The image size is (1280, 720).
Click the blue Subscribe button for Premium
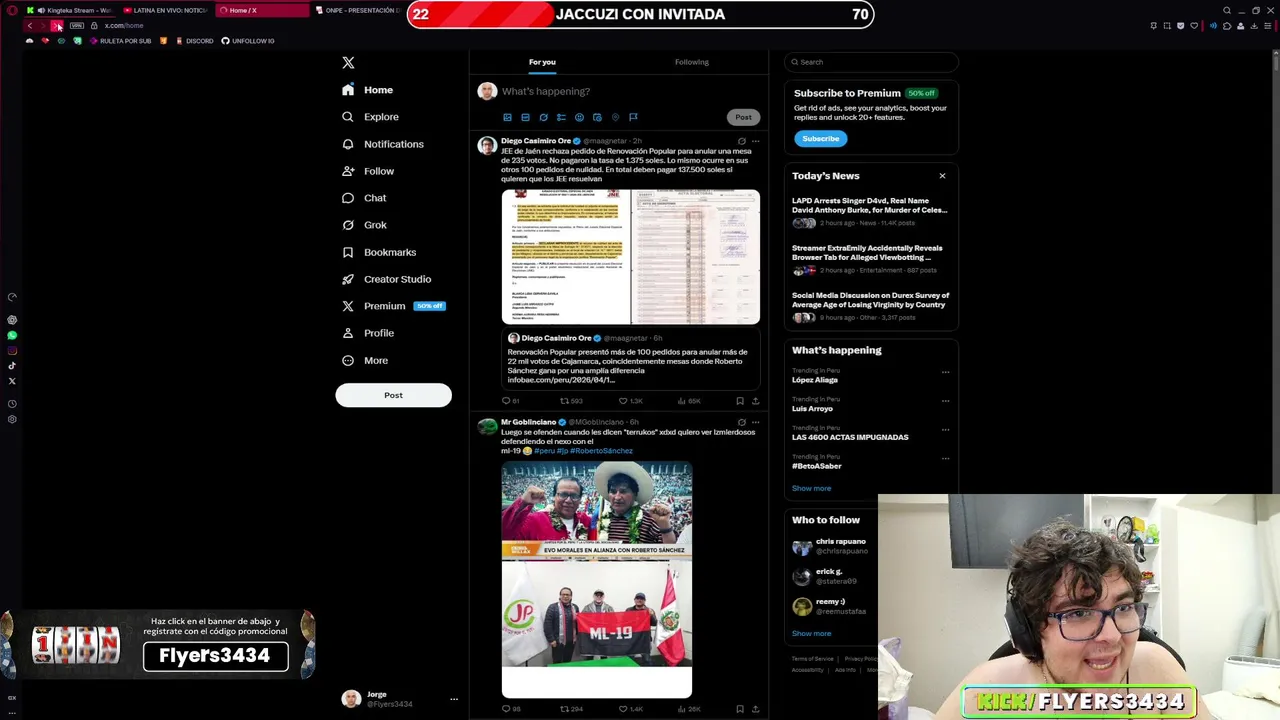(x=820, y=139)
